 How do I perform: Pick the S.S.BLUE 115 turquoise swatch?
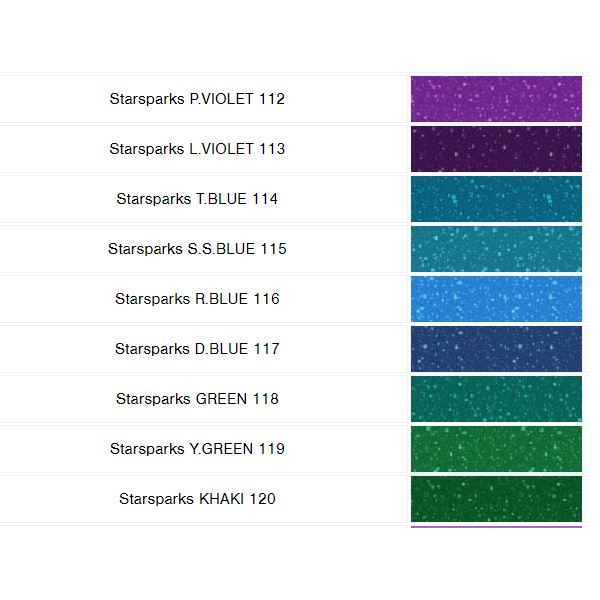click(496, 249)
